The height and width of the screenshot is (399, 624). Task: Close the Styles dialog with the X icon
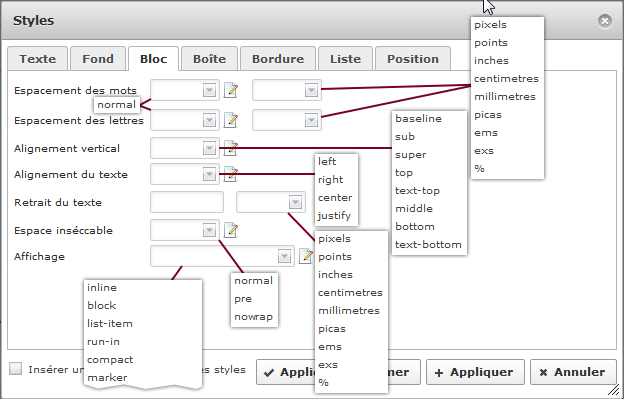coord(605,21)
